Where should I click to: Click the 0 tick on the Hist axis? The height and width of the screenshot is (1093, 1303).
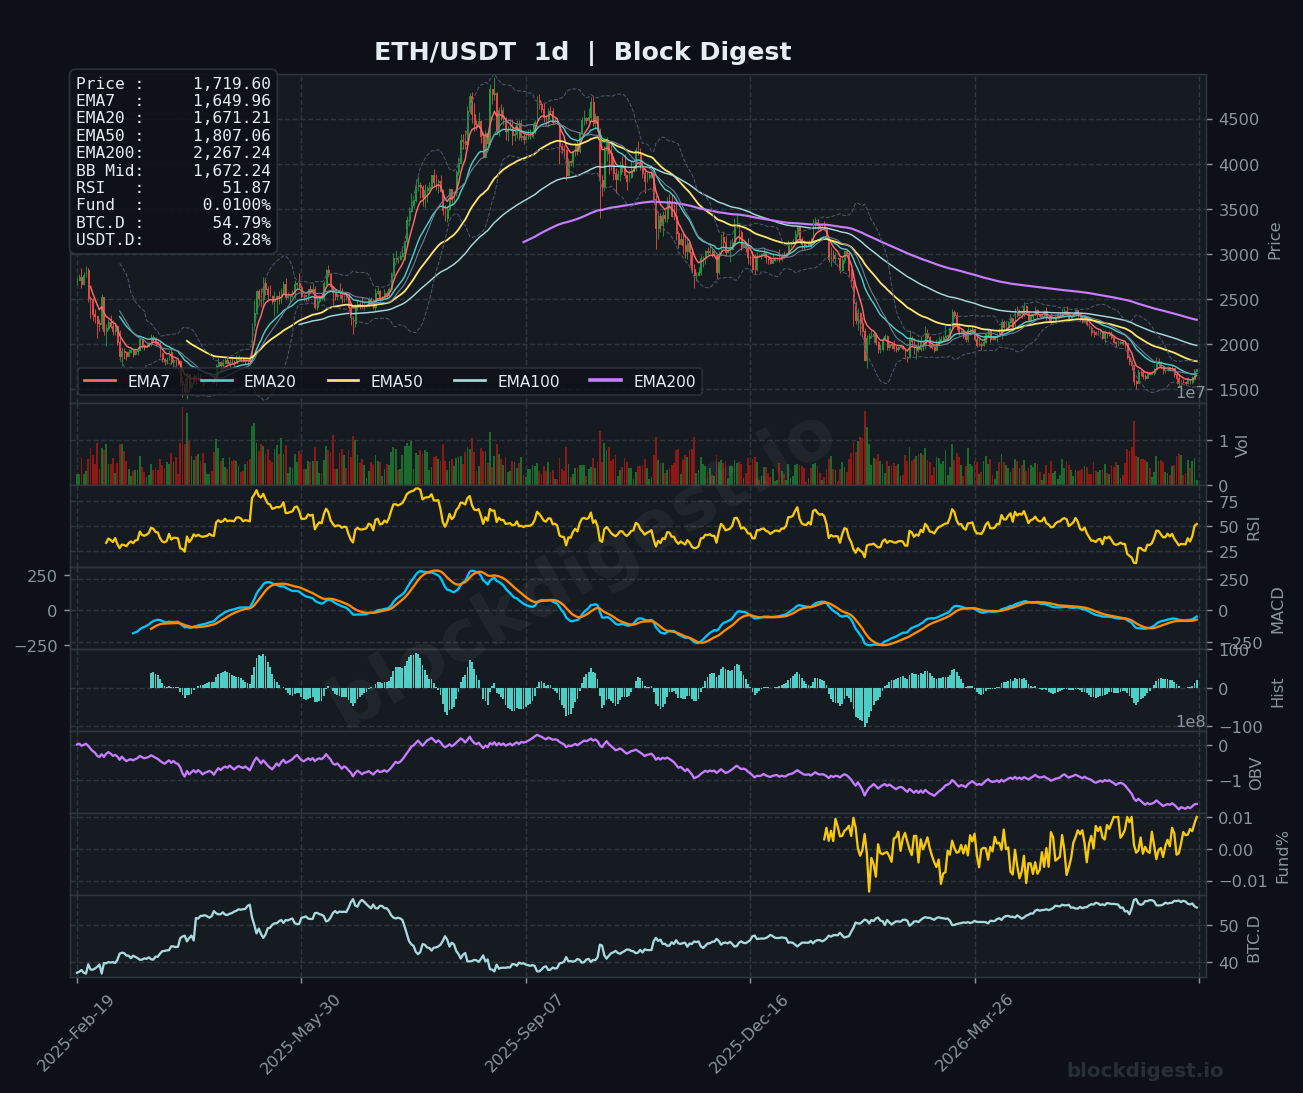point(1225,689)
